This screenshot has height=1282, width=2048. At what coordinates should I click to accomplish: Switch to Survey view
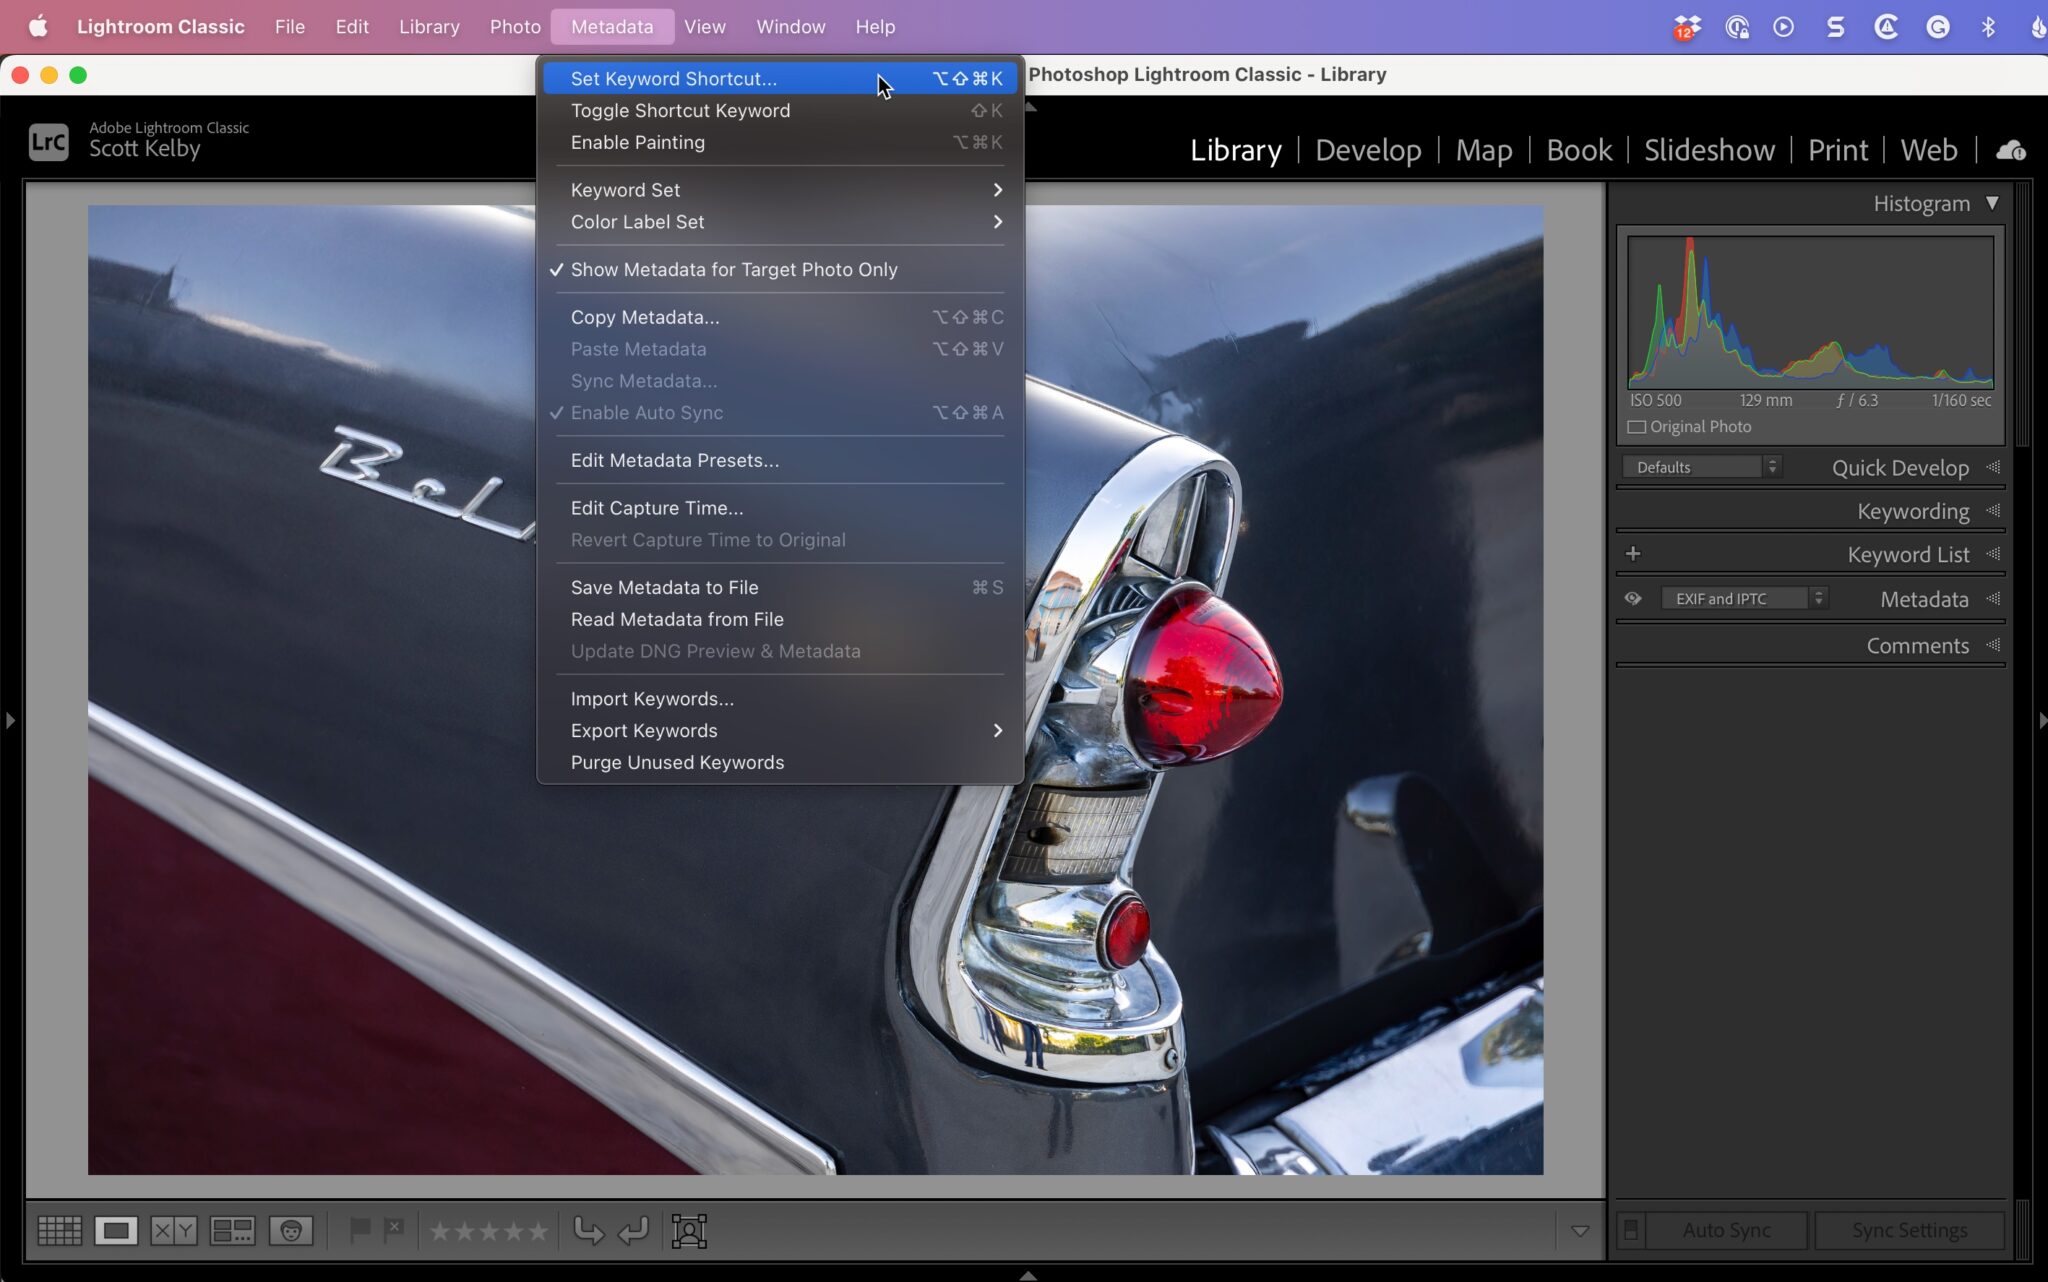click(x=231, y=1230)
